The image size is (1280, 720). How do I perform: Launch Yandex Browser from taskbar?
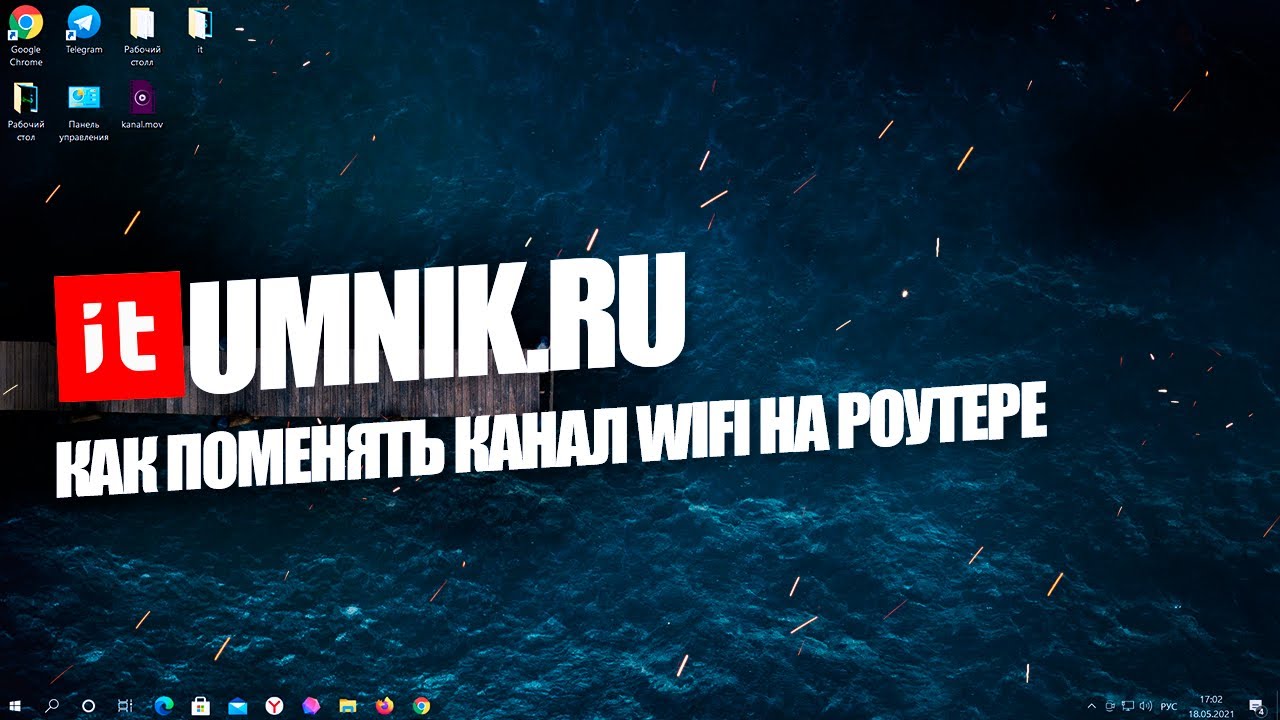tap(274, 706)
